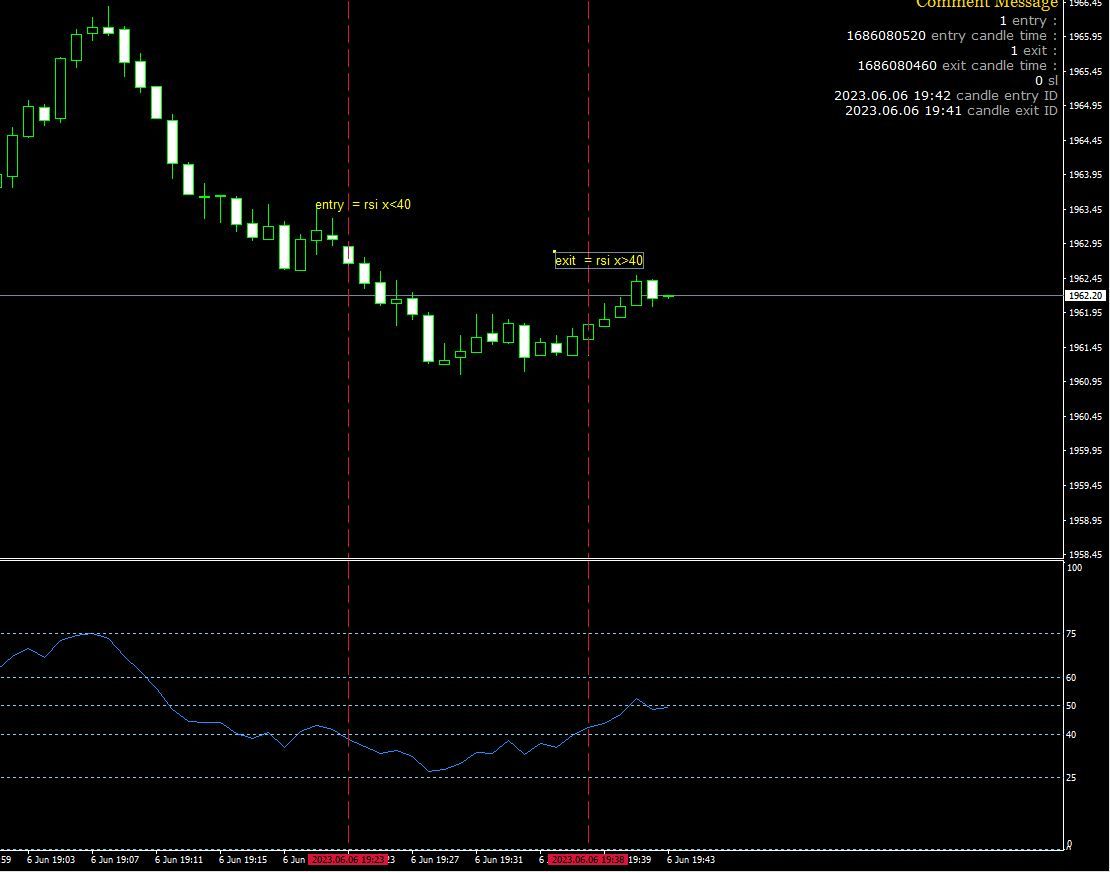Viewport: 1110px width, 873px height.
Task: Click RSI scale level 40
Action: 1071,735
